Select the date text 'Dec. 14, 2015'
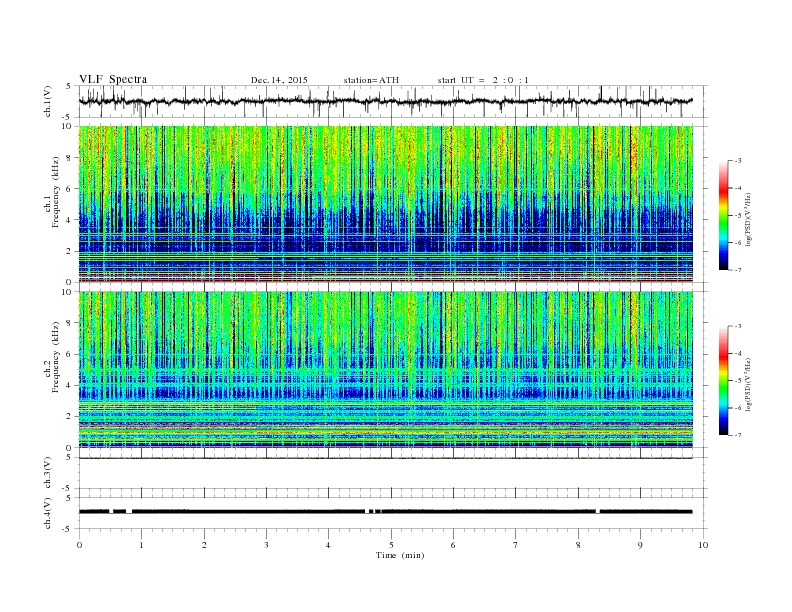The width and height of the screenshot is (792, 612). click(279, 80)
